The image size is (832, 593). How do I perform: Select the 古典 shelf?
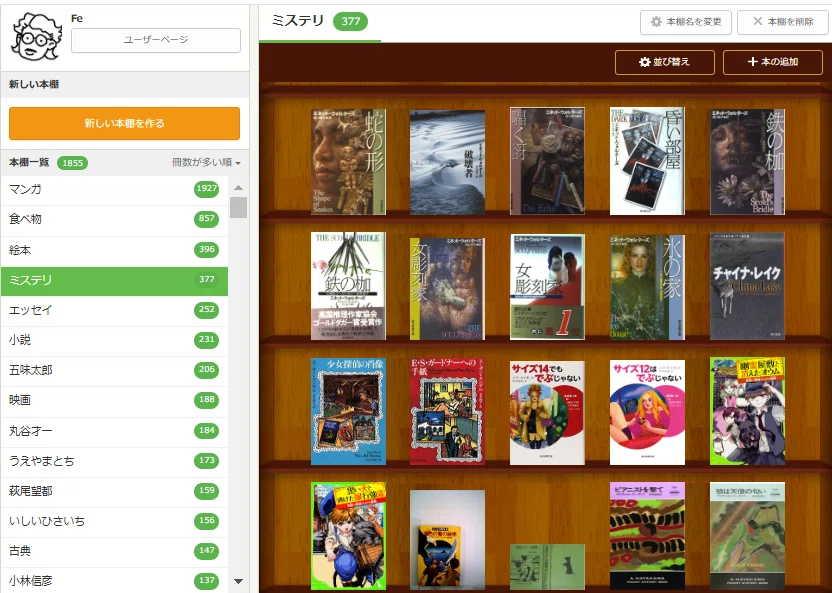[115, 551]
